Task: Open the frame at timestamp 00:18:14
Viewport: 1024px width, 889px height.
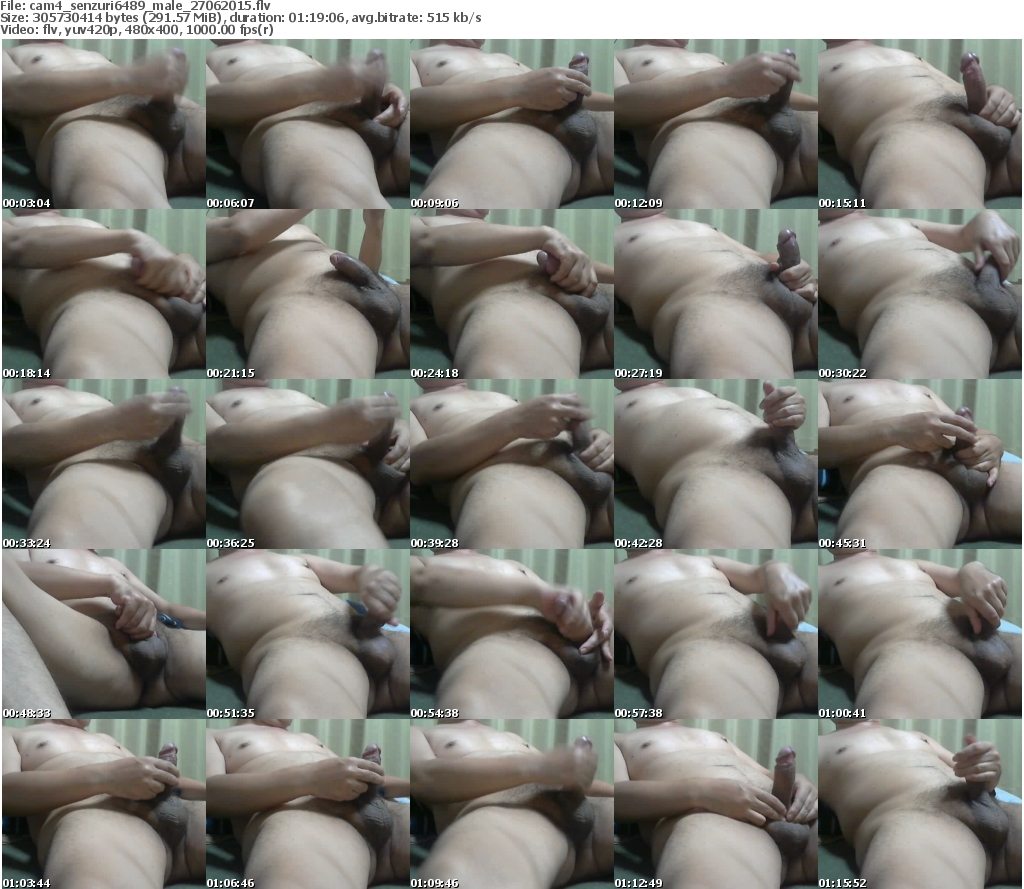Action: pos(104,294)
